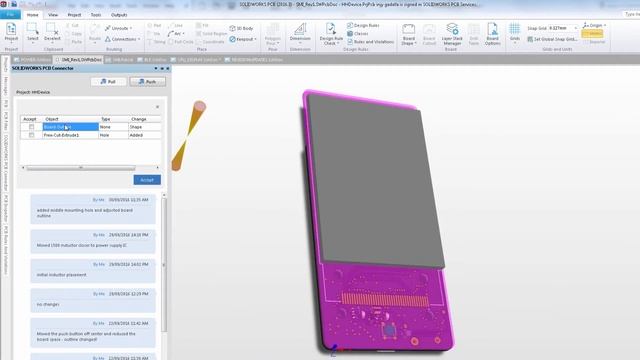
Task: Run Design Rule Check
Action: coord(331,33)
